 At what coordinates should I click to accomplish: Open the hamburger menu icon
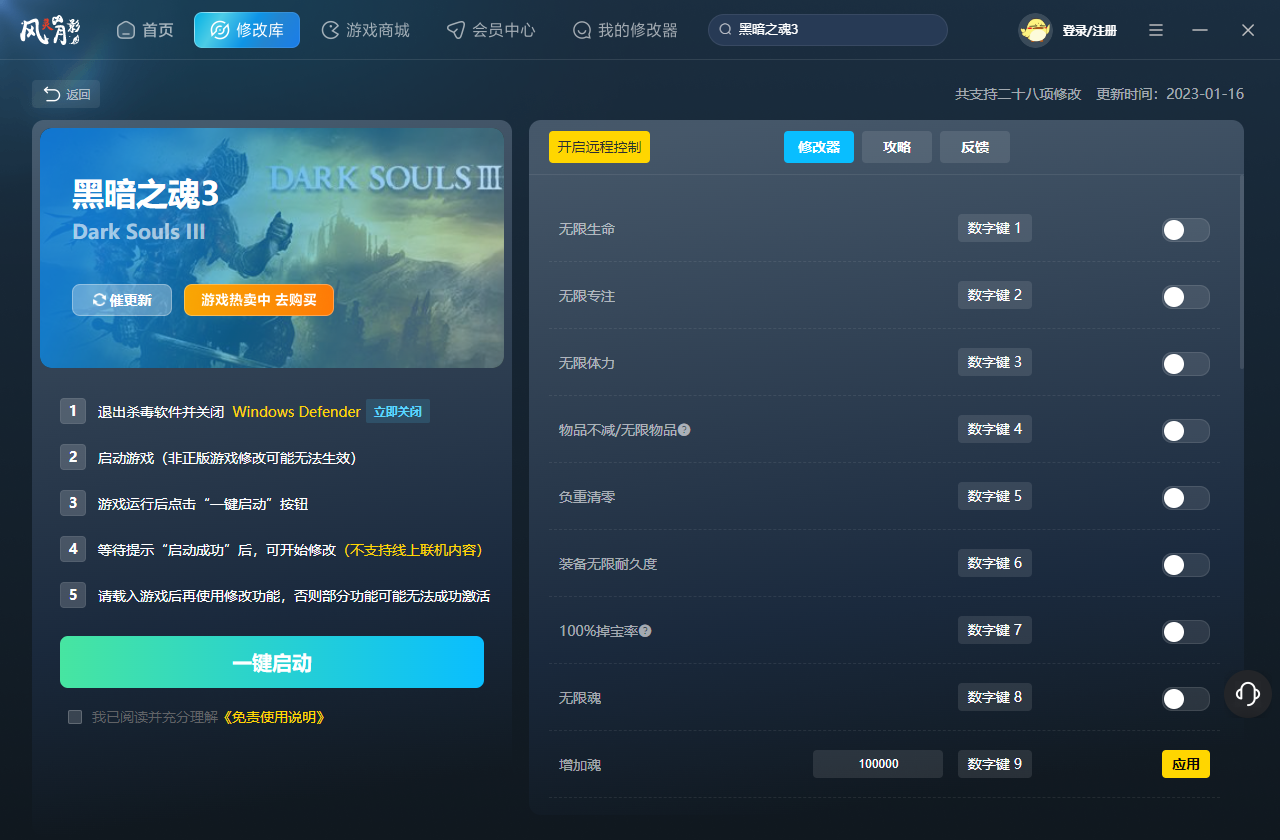(x=1155, y=30)
